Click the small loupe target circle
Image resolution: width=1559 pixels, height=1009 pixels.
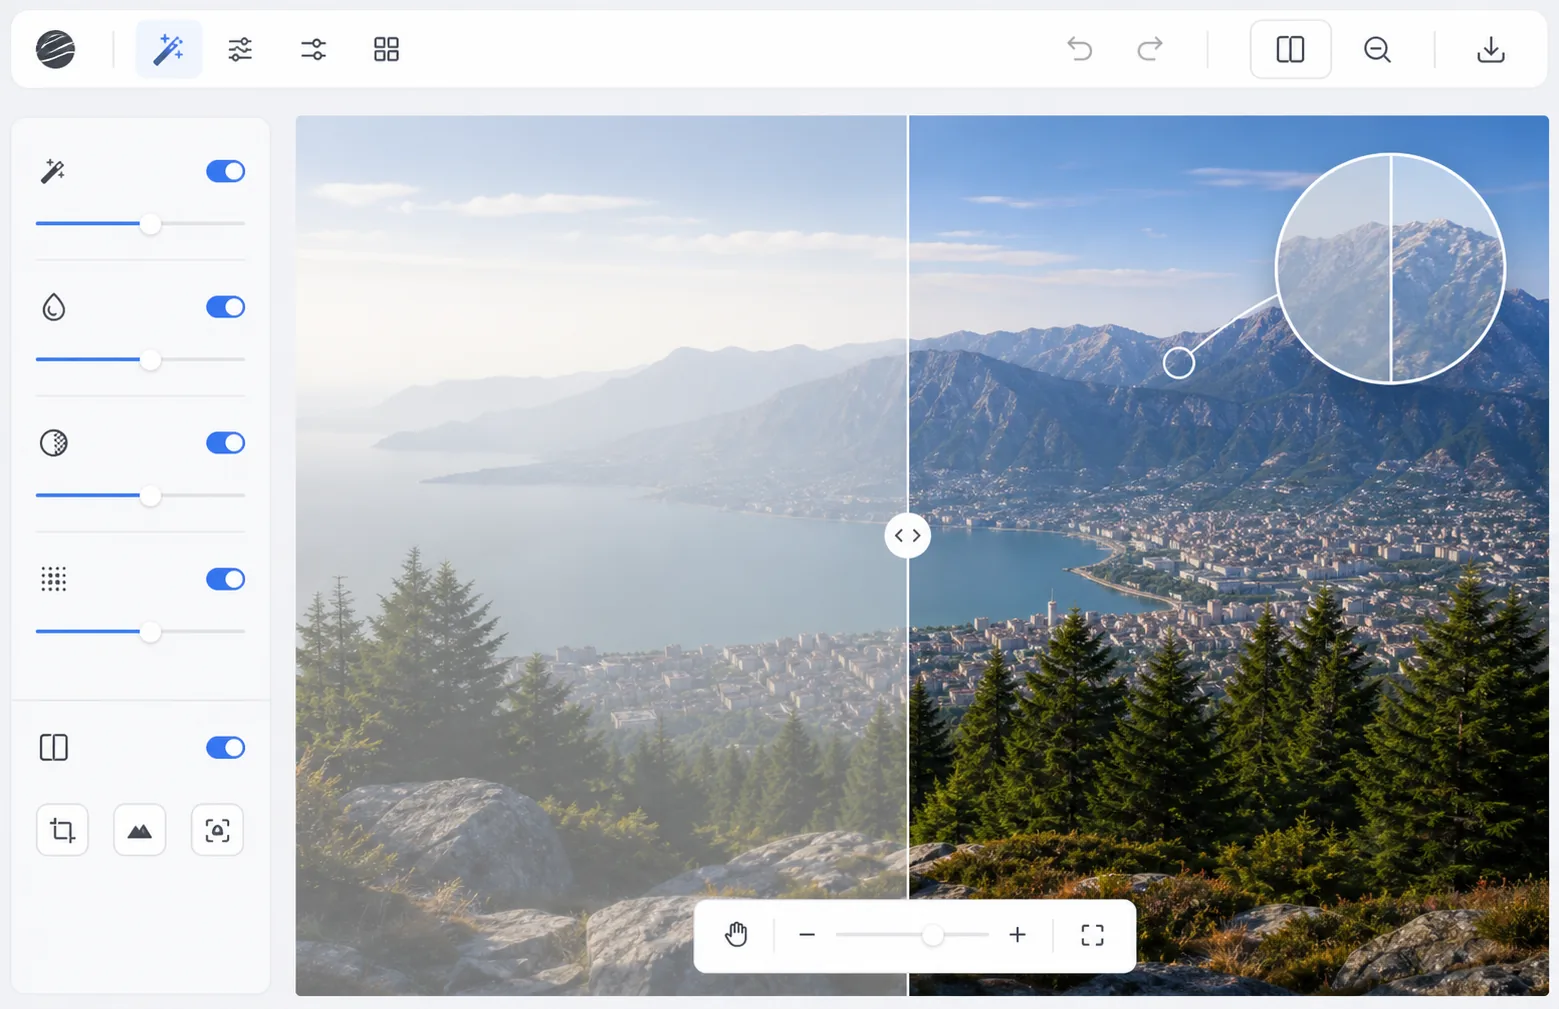[x=1179, y=362]
